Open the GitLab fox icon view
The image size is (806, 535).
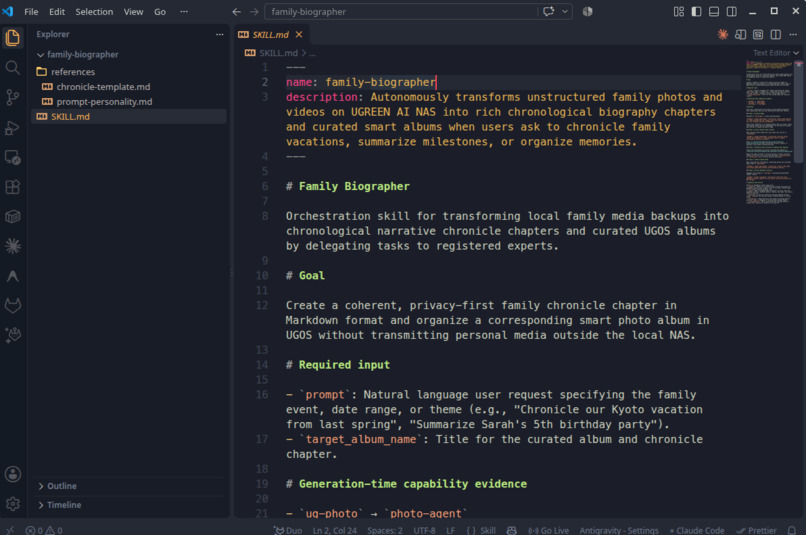coord(13,306)
